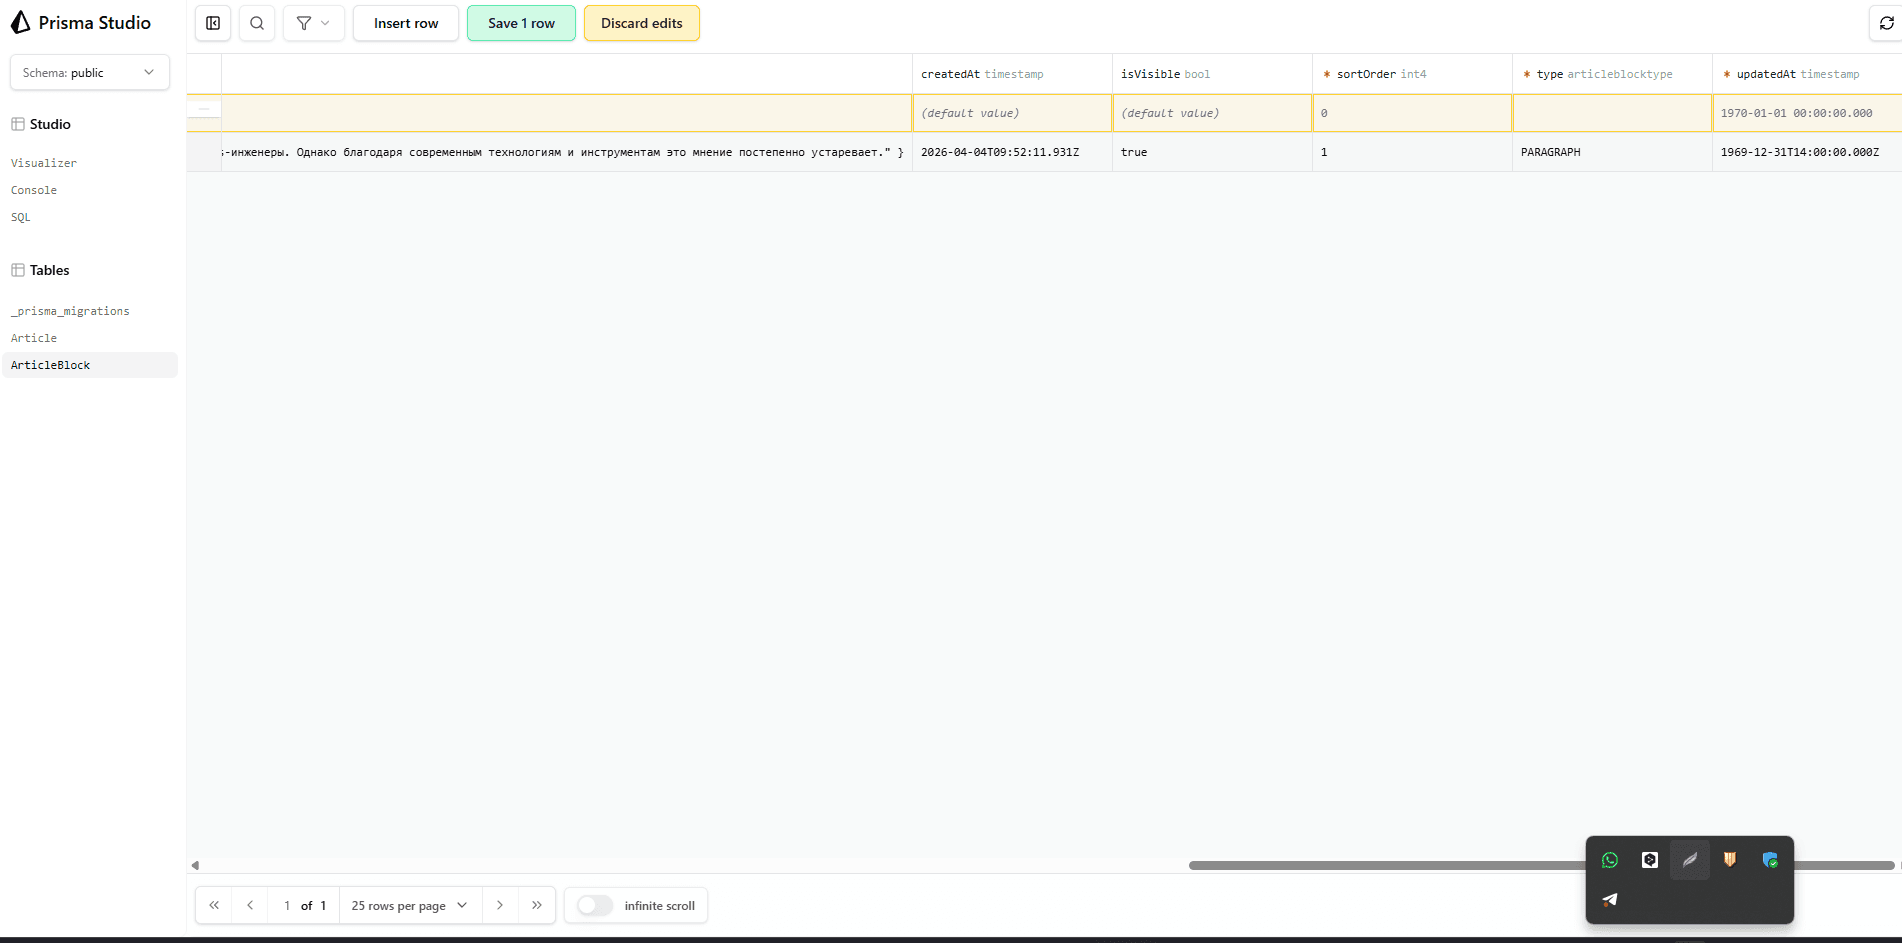Image resolution: width=1902 pixels, height=943 pixels.
Task: Open the Schema: public dropdown
Action: click(x=89, y=72)
